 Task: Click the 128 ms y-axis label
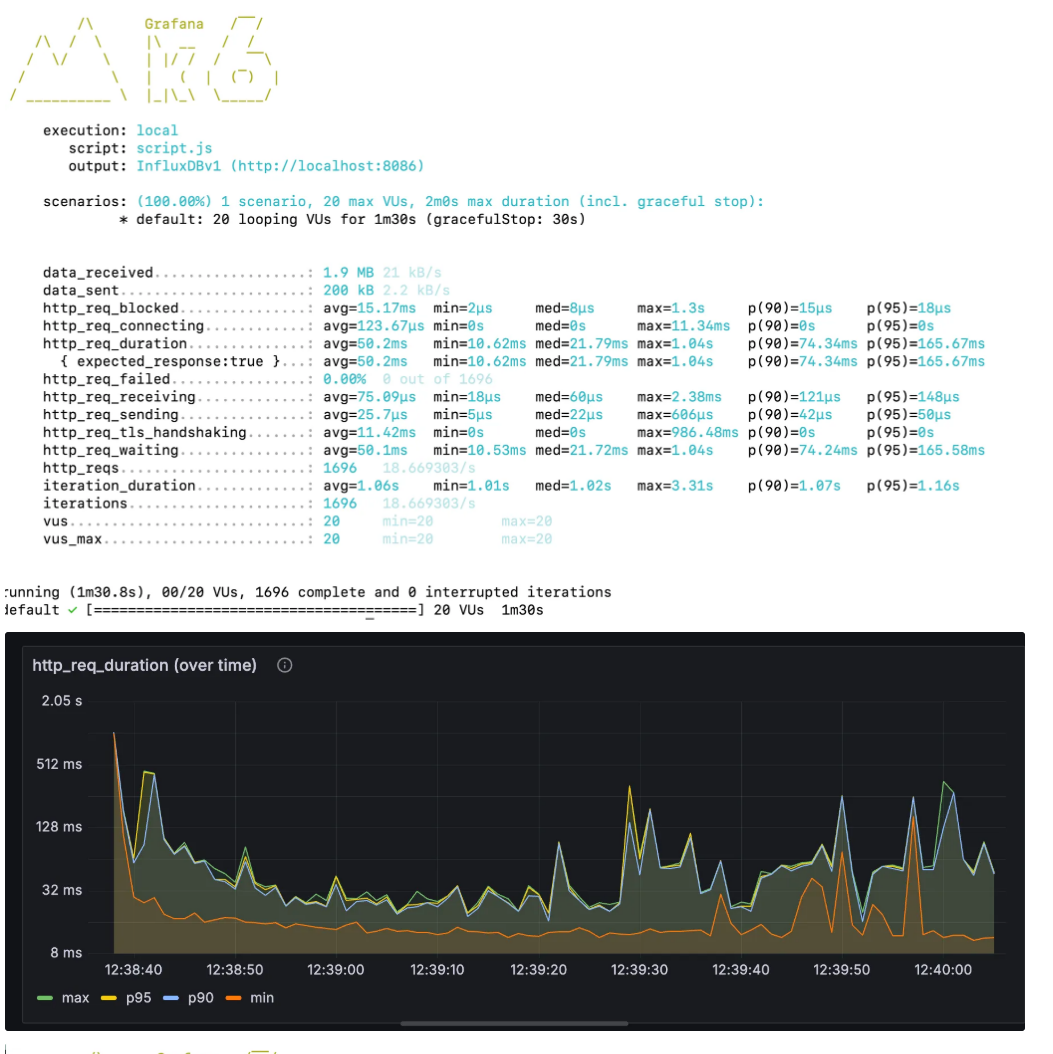click(59, 827)
